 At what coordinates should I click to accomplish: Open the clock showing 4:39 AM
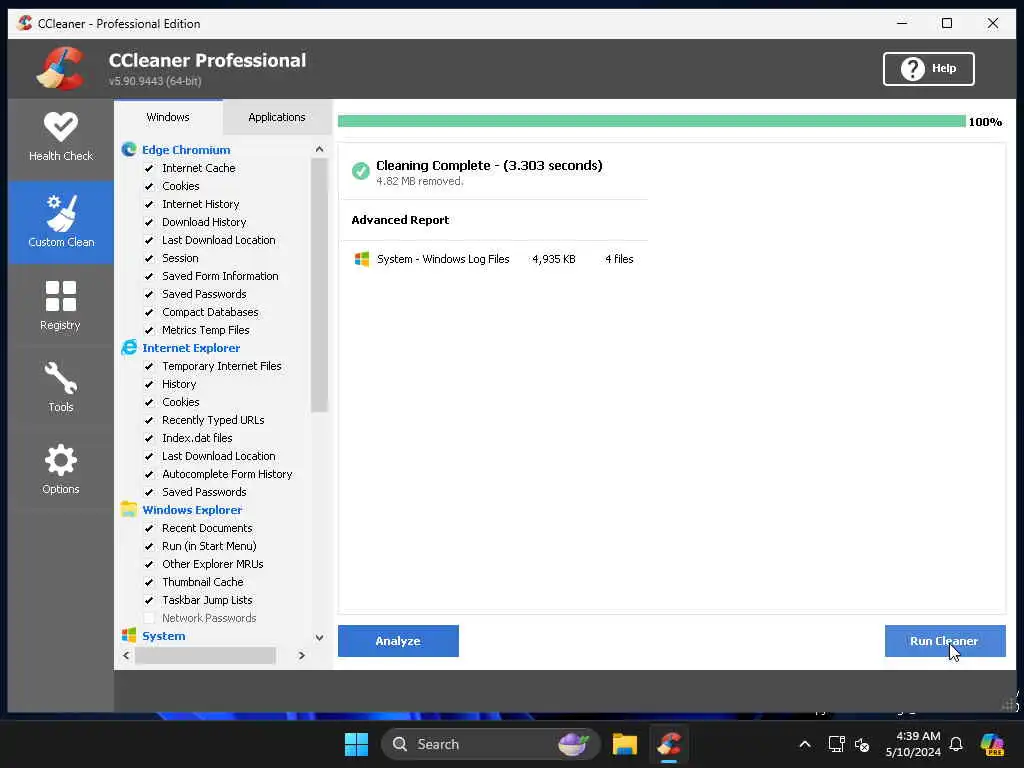point(913,744)
